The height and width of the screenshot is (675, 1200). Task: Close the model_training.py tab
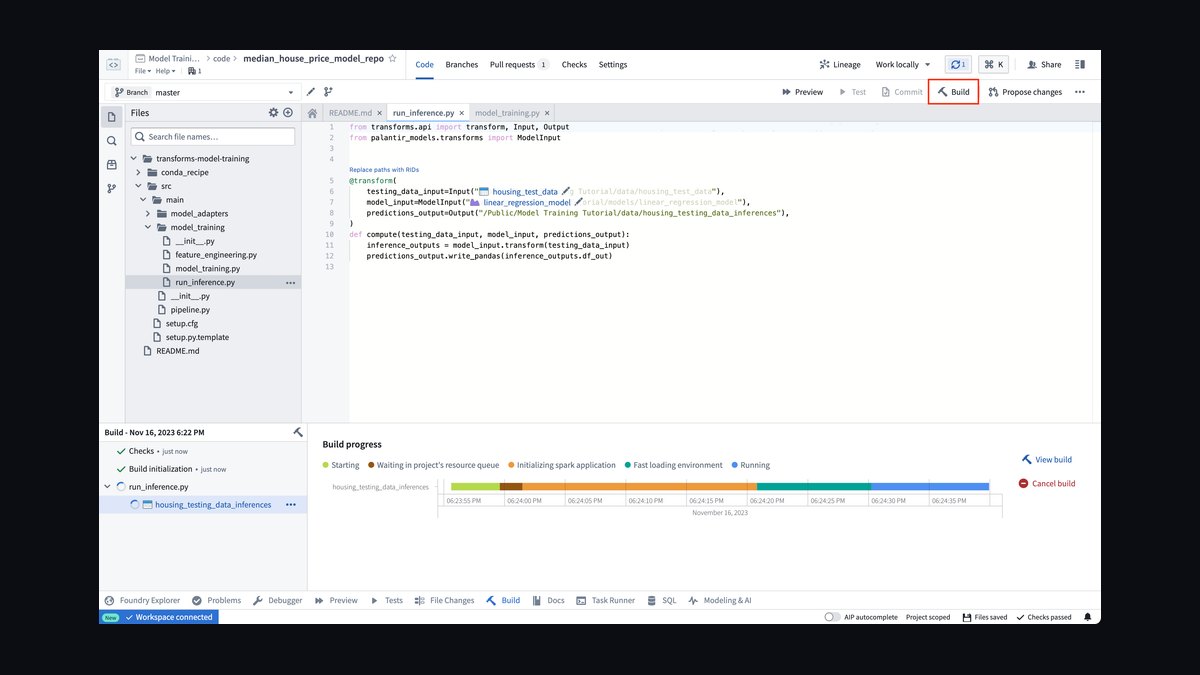548,114
